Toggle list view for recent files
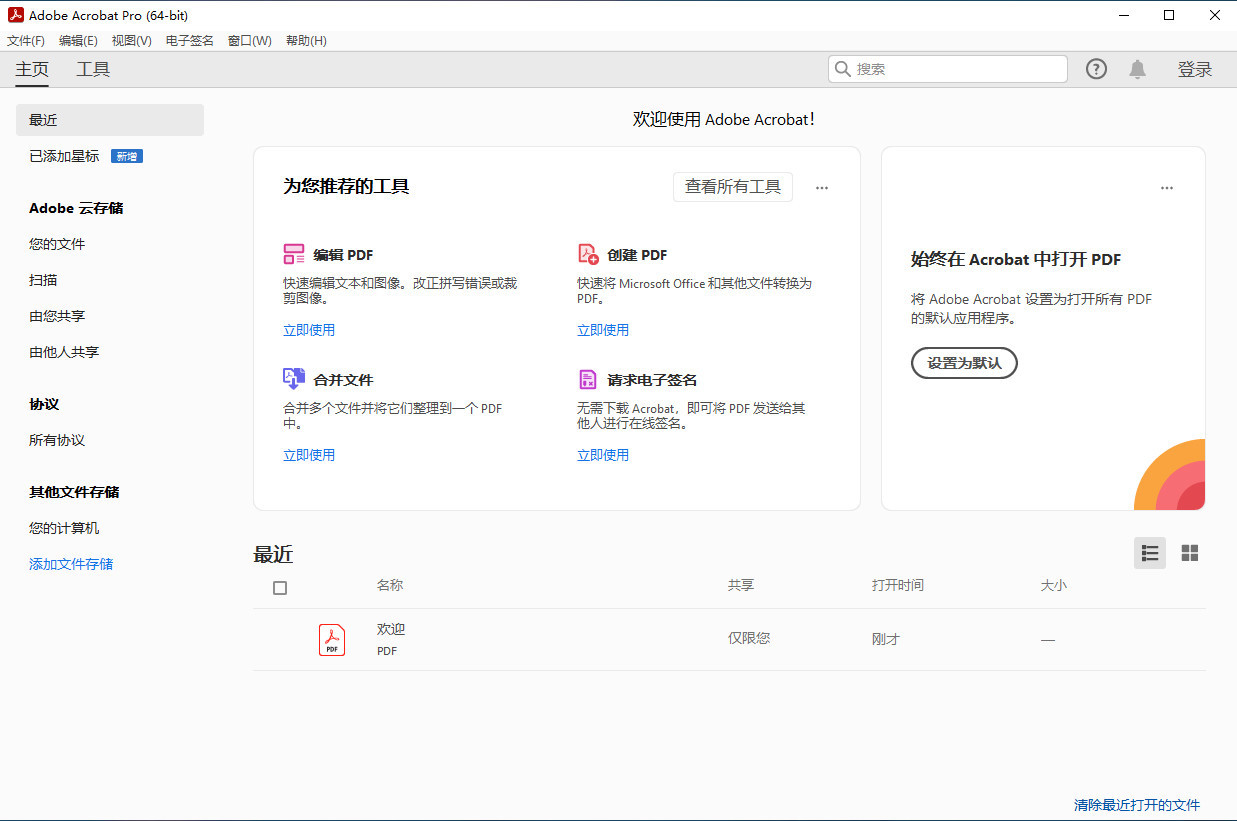The width and height of the screenshot is (1237, 821). 1149,553
